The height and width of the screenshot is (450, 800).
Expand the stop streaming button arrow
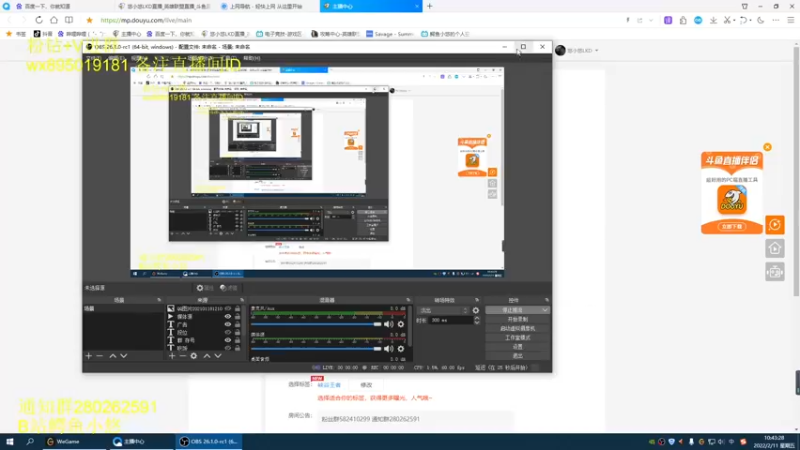(x=544, y=310)
